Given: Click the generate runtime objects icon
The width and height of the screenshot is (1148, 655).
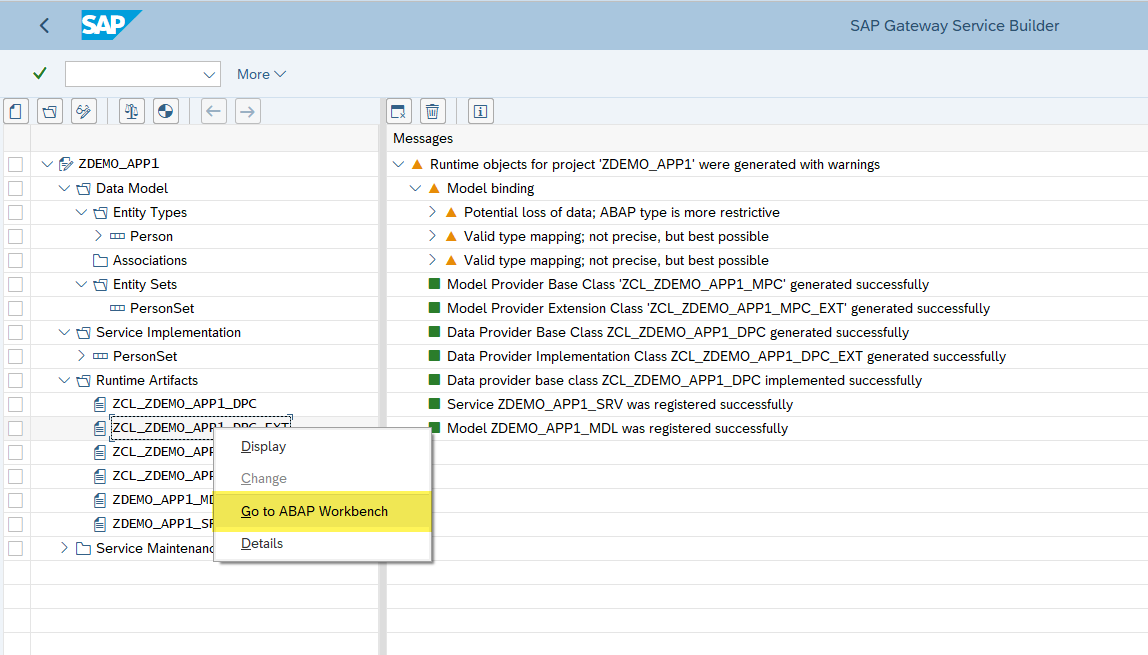Looking at the screenshot, I should click(x=166, y=111).
